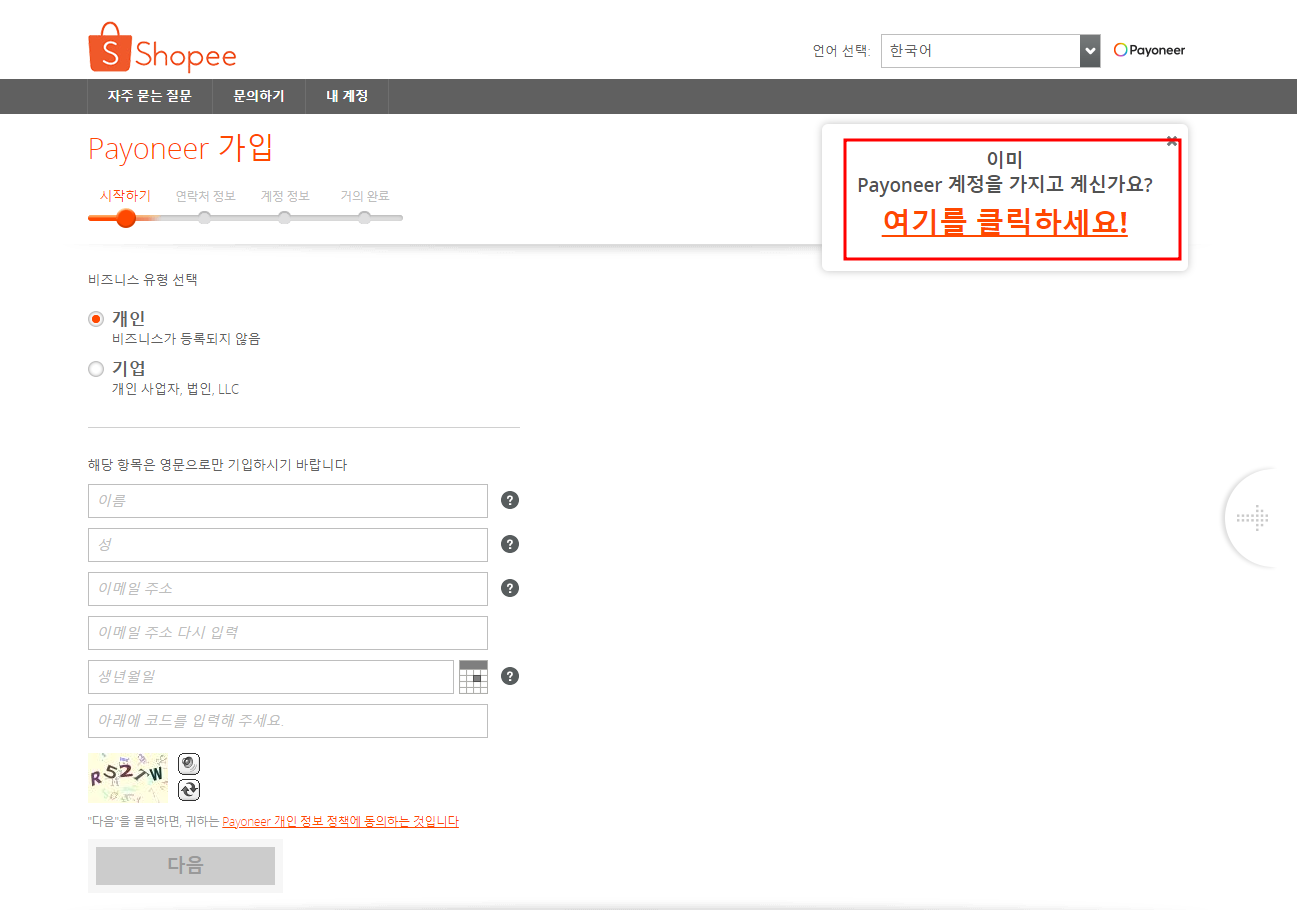The width and height of the screenshot is (1297, 910).
Task: Click the 여기를 클릭하세요! link
Action: pyautogui.click(x=1005, y=222)
